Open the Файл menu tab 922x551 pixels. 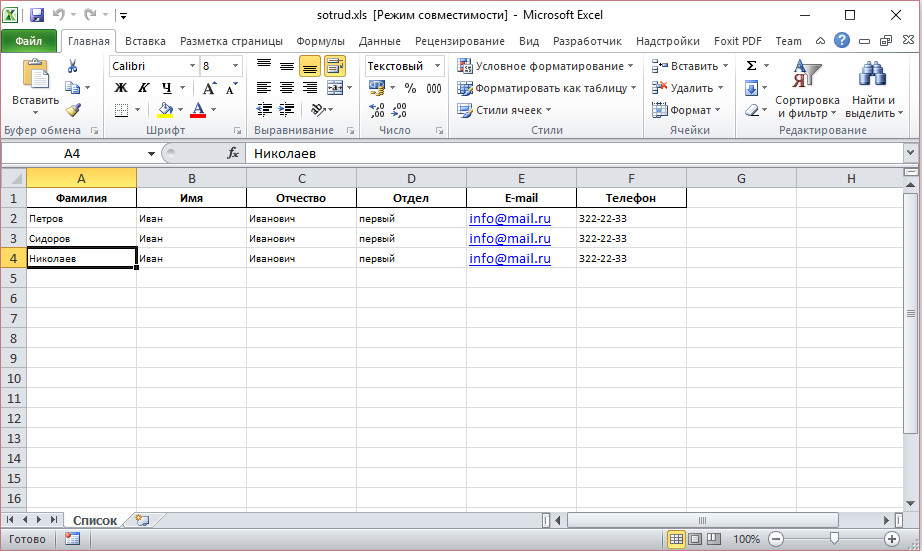(x=29, y=41)
